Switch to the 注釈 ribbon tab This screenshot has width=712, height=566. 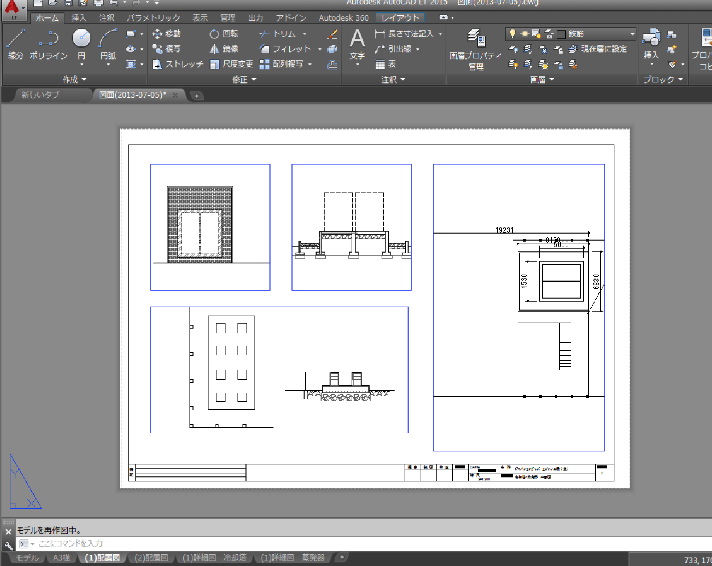(x=107, y=18)
